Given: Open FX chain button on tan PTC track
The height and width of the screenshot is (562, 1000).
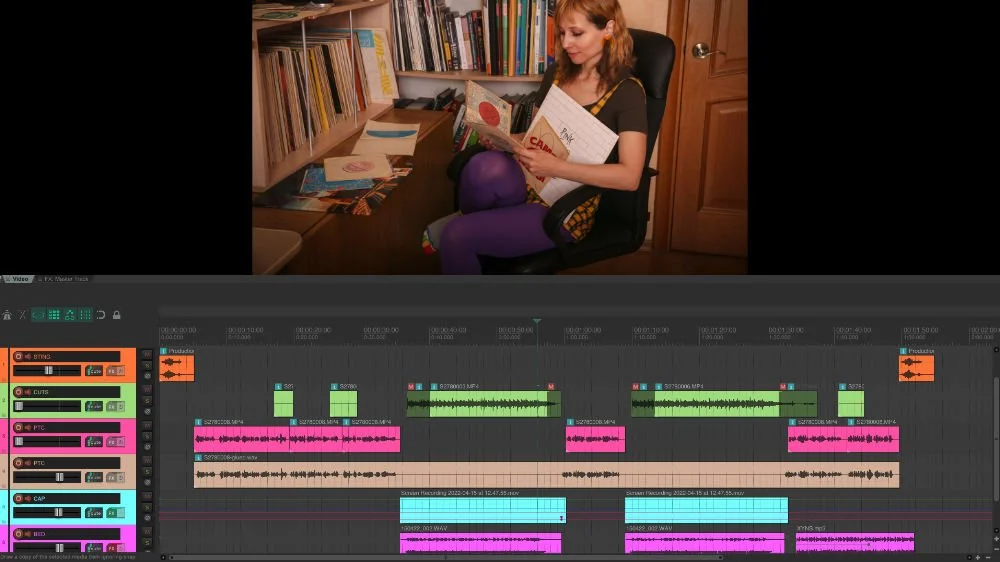Looking at the screenshot, I should [112, 477].
